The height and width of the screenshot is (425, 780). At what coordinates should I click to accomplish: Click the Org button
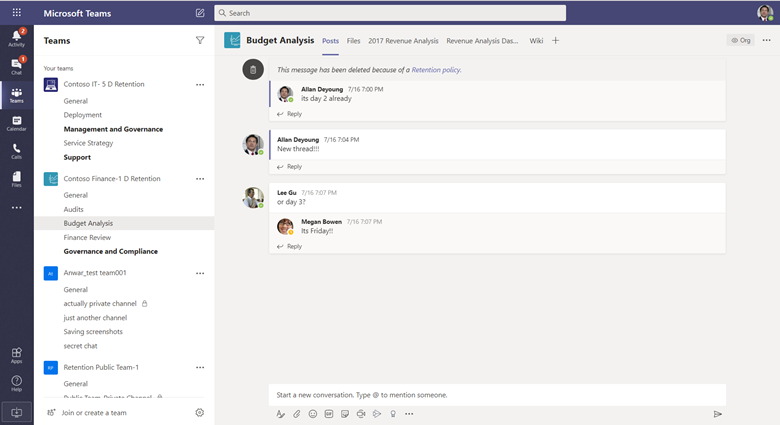coord(741,40)
